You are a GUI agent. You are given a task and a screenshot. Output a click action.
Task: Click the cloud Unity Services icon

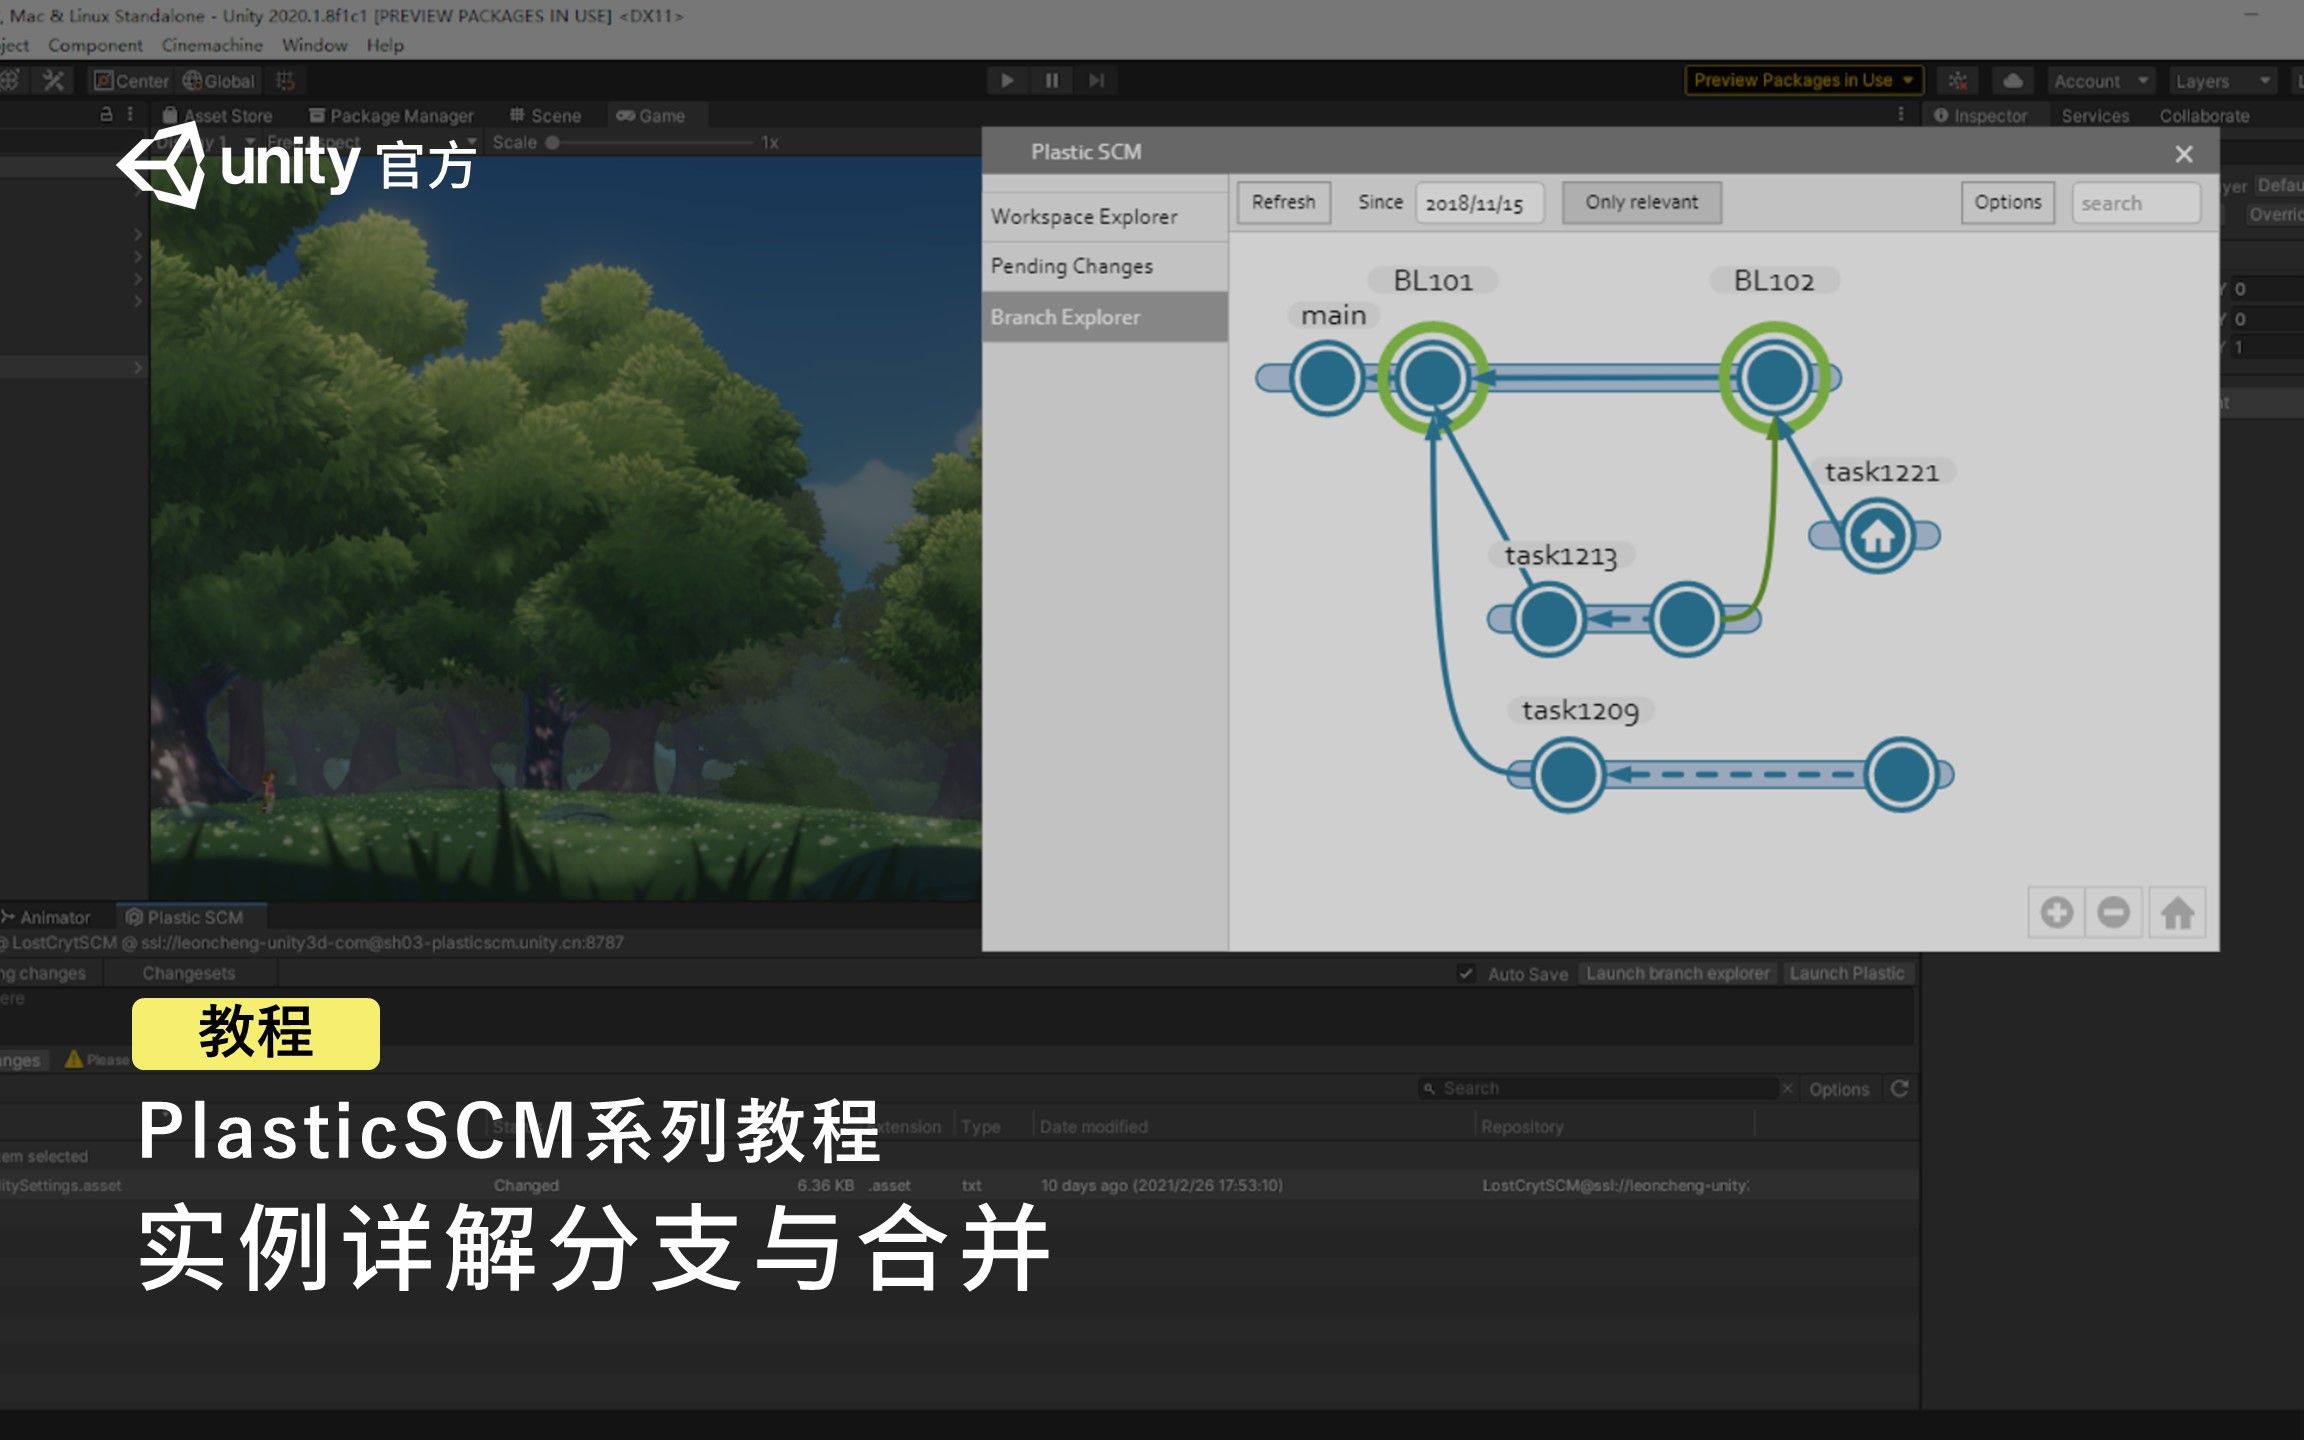pos(2013,80)
